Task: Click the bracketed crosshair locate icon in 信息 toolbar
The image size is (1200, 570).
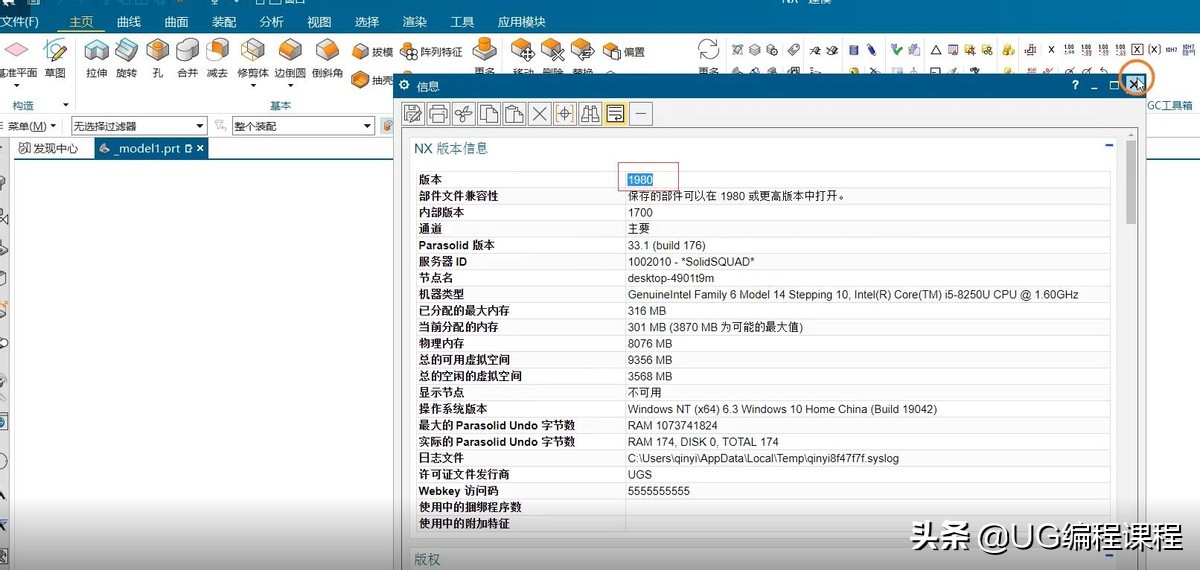Action: coord(565,114)
